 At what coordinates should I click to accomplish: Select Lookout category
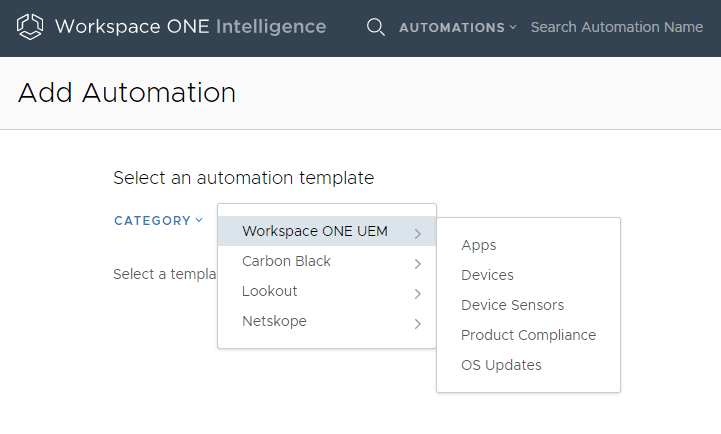coord(327,291)
